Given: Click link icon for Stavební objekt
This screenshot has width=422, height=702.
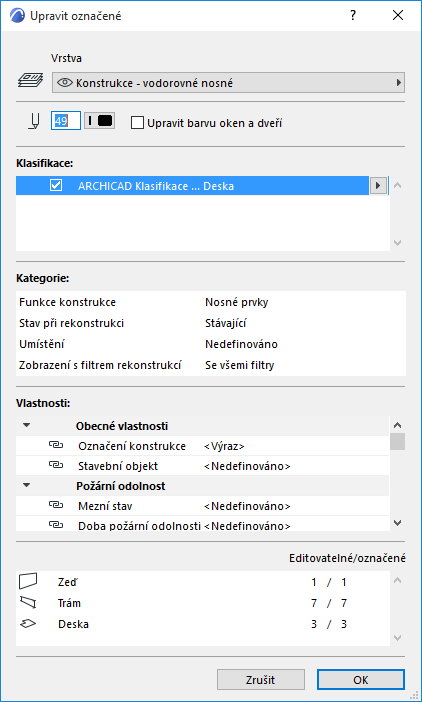Looking at the screenshot, I should (x=55, y=466).
